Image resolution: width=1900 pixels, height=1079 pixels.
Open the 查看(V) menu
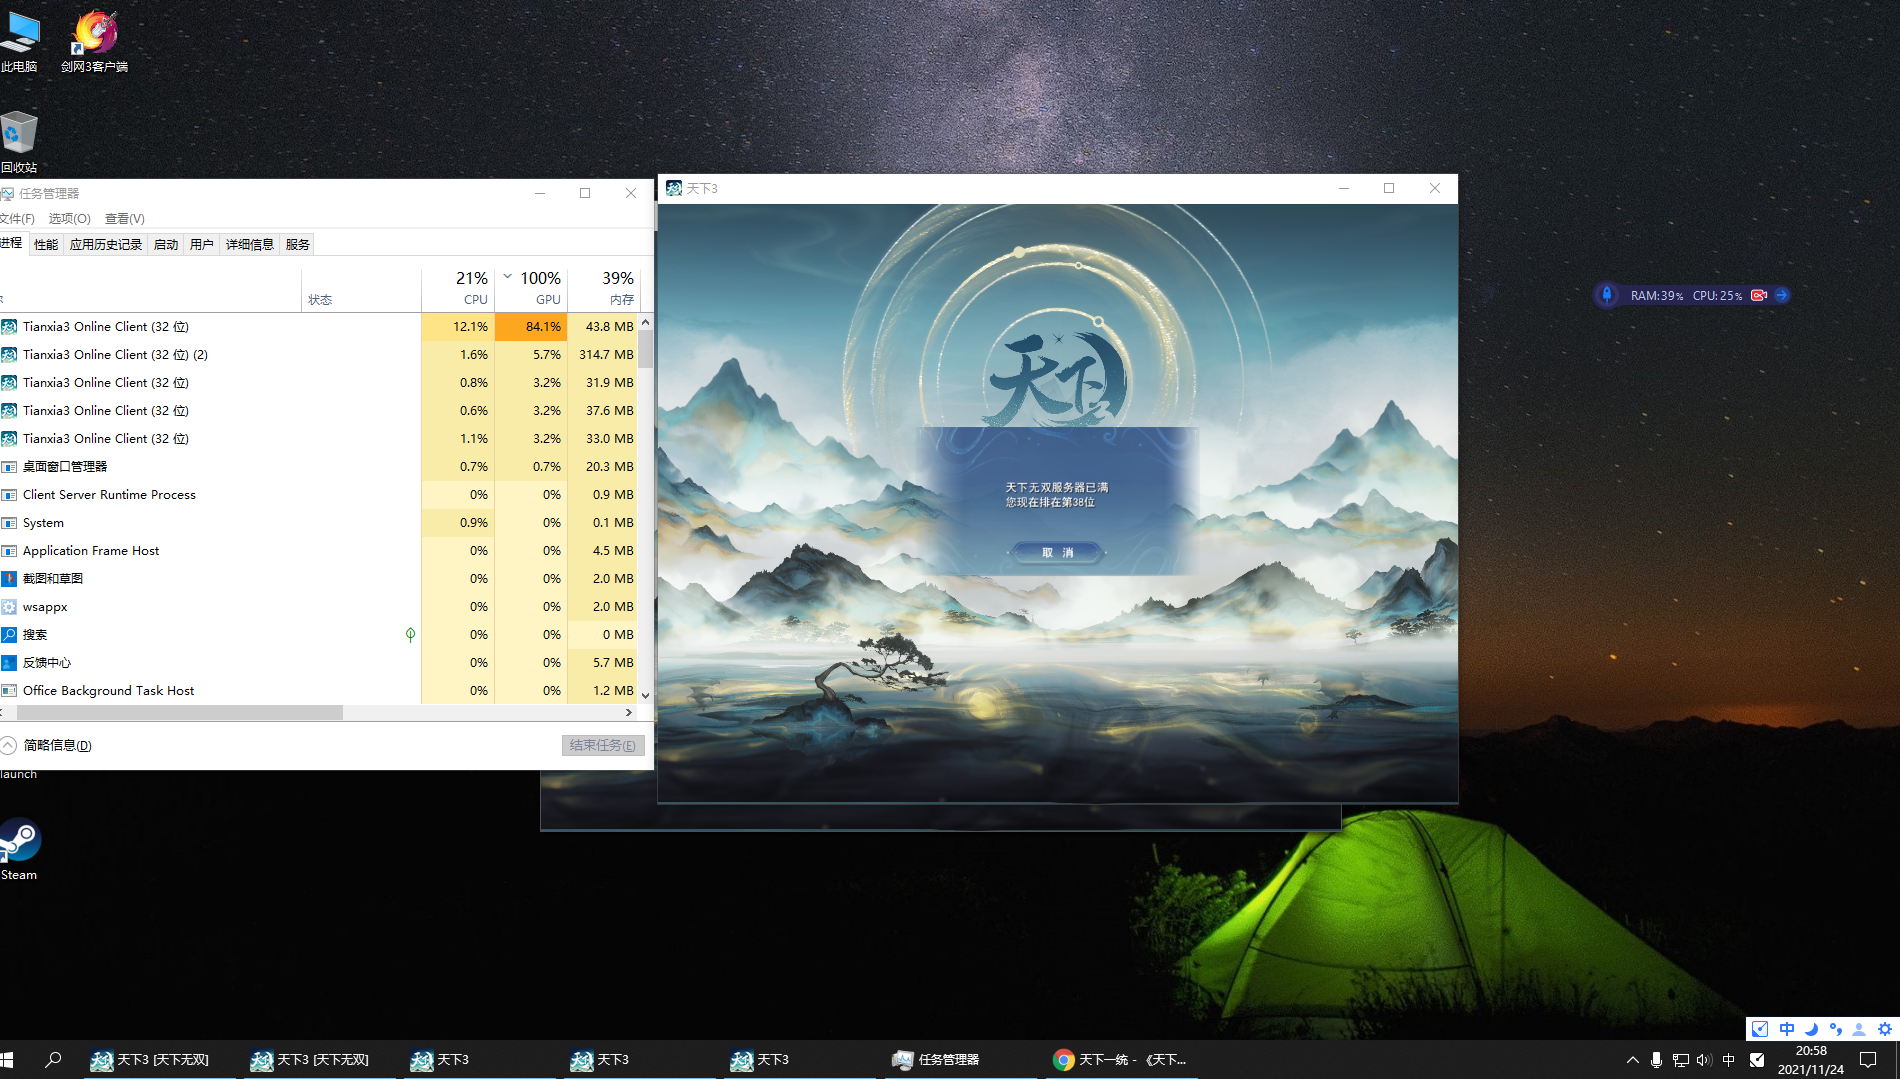[x=125, y=218]
